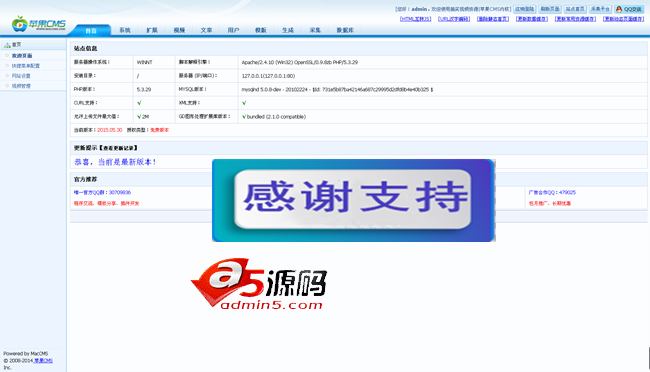Select the 视频 navigation tab
Image resolution: width=650 pixels, height=372 pixels.
coord(179,30)
